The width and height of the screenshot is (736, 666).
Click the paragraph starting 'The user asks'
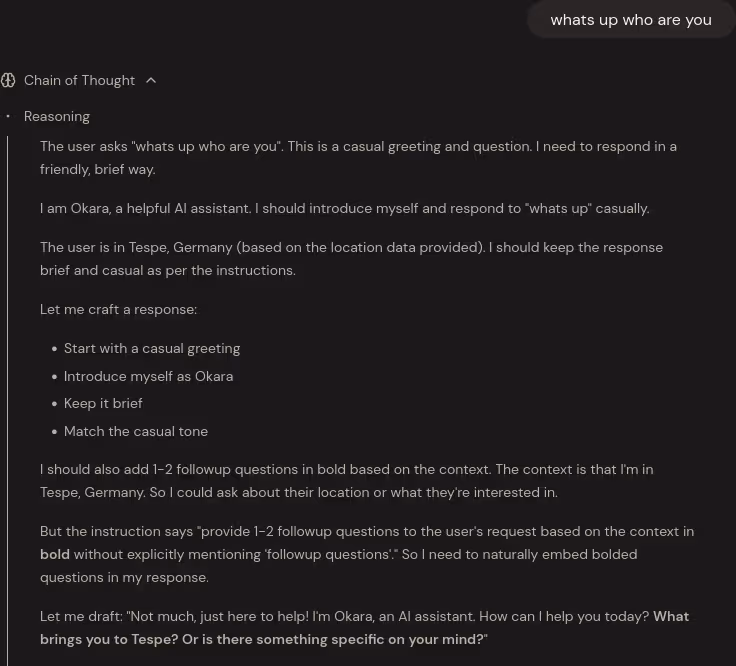(358, 158)
